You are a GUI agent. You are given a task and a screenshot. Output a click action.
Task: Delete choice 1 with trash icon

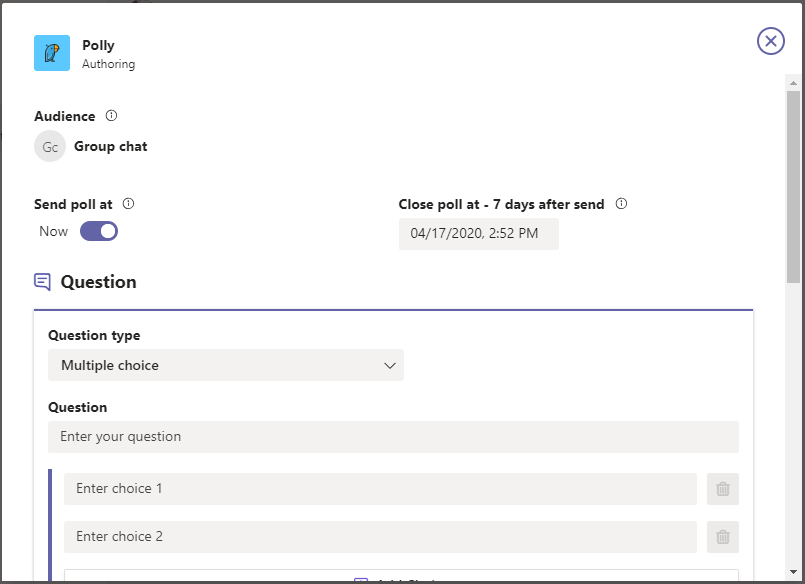(x=722, y=489)
